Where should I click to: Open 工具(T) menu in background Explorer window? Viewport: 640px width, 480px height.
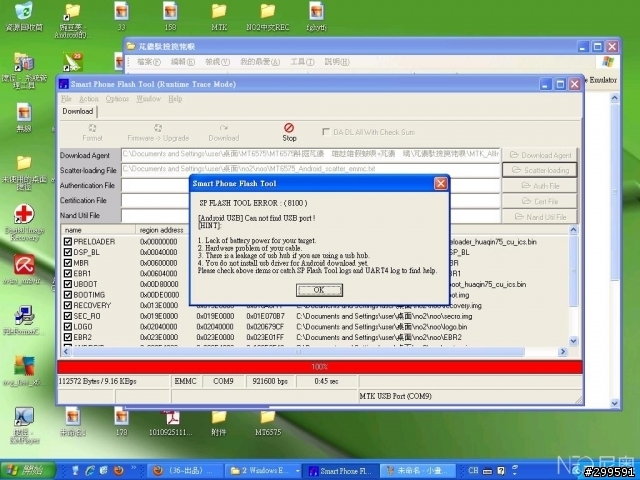coord(302,62)
